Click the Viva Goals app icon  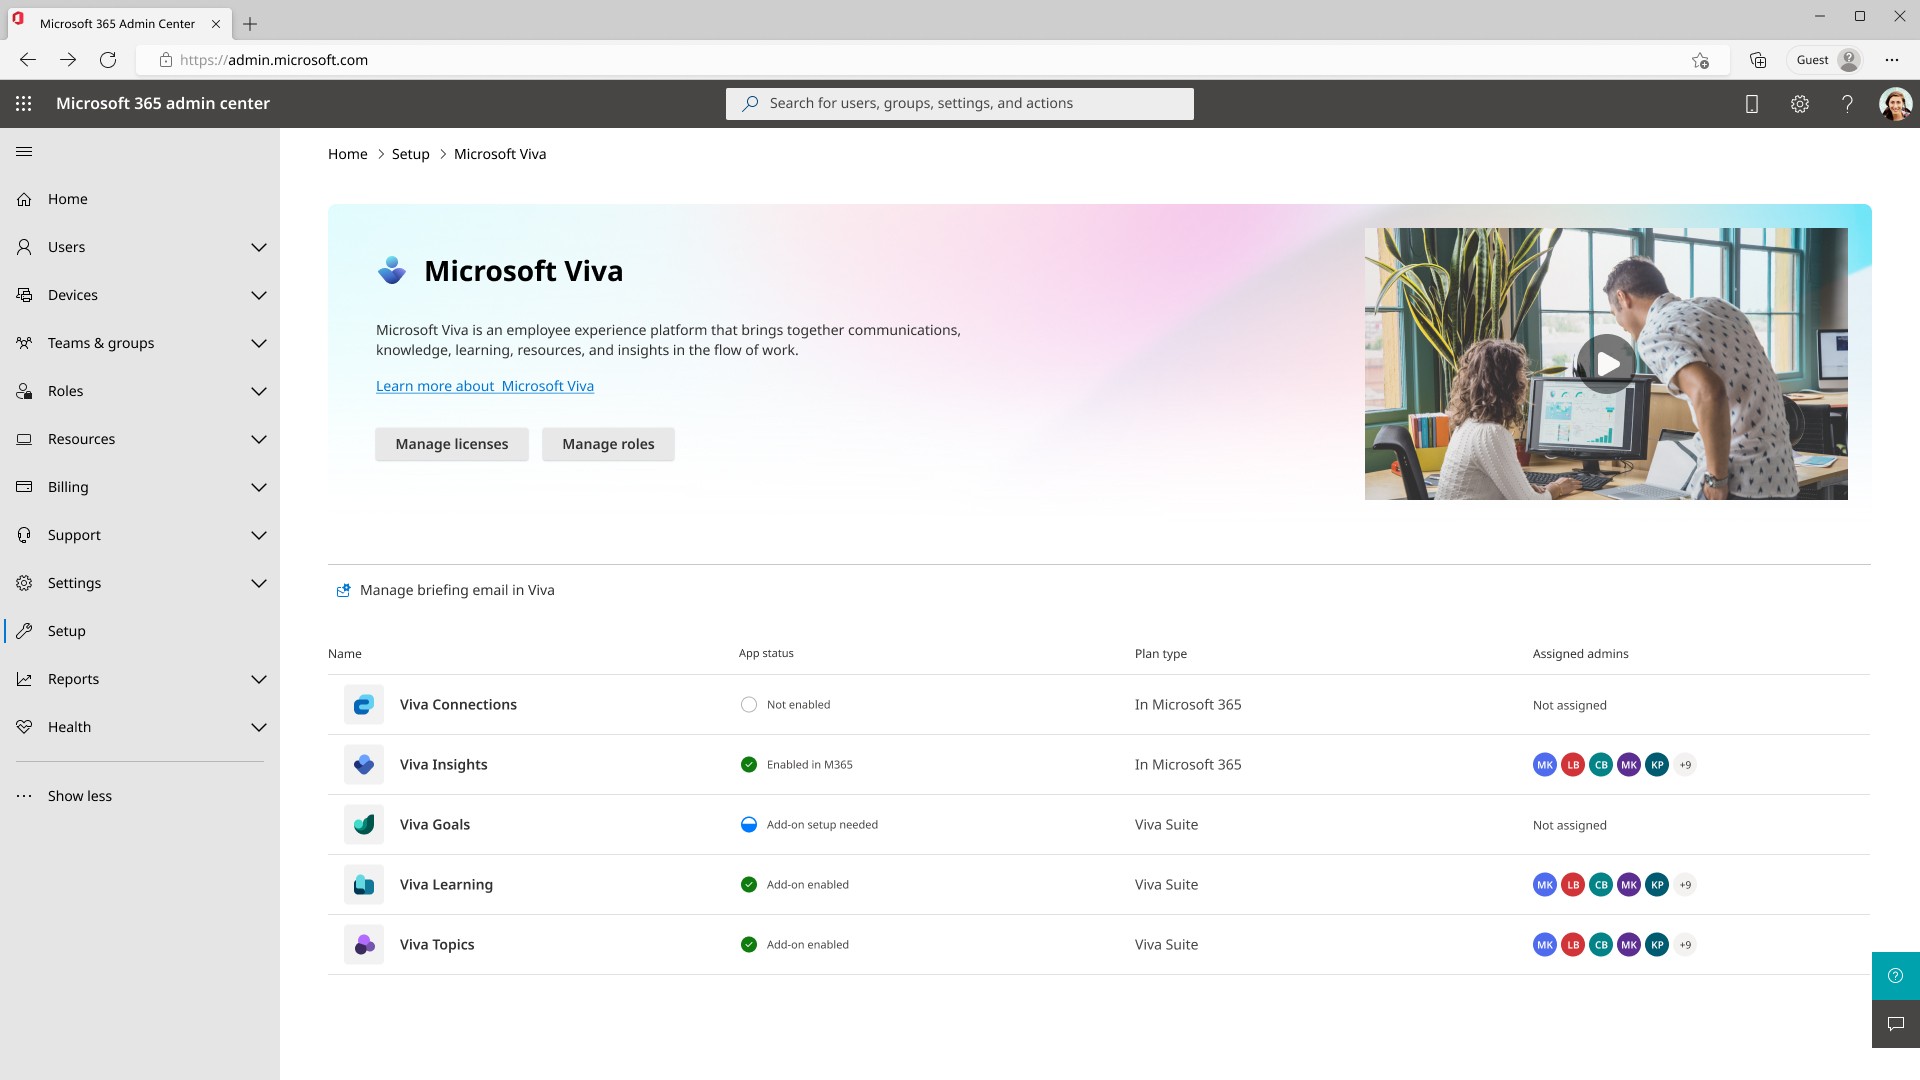364,825
